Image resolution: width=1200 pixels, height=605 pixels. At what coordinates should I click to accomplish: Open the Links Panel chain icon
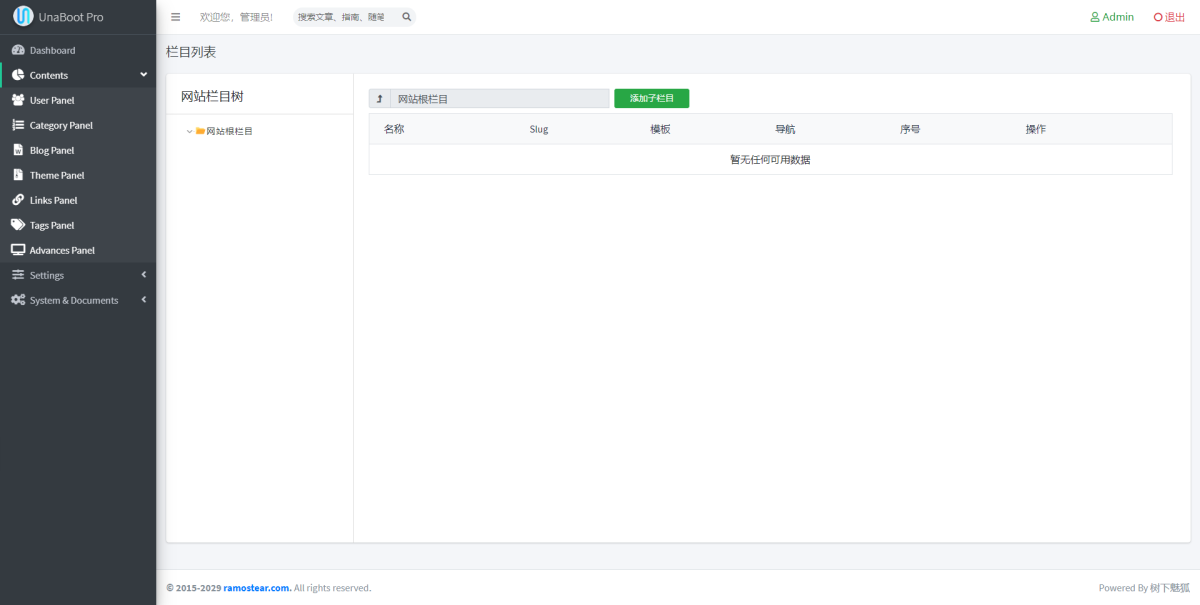[18, 200]
